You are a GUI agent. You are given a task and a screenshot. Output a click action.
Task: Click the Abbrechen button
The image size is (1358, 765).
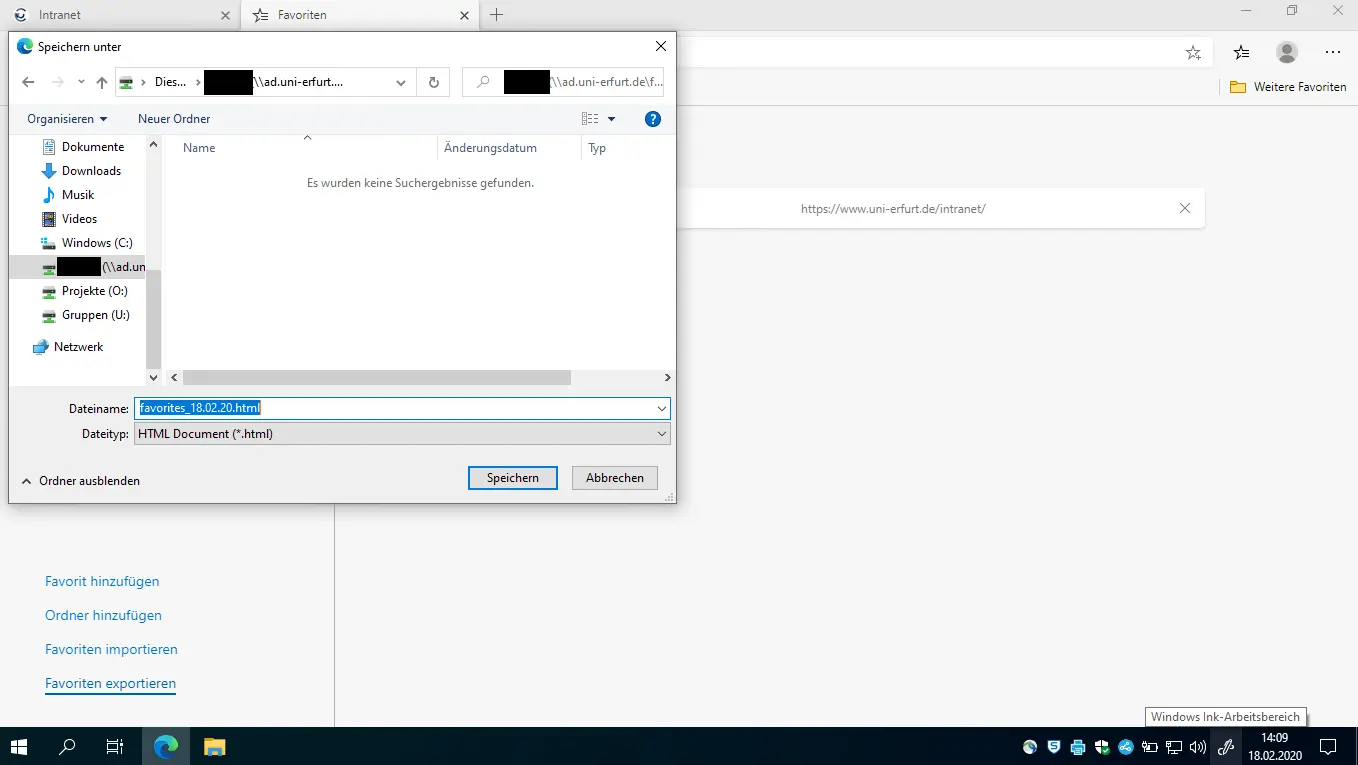614,478
